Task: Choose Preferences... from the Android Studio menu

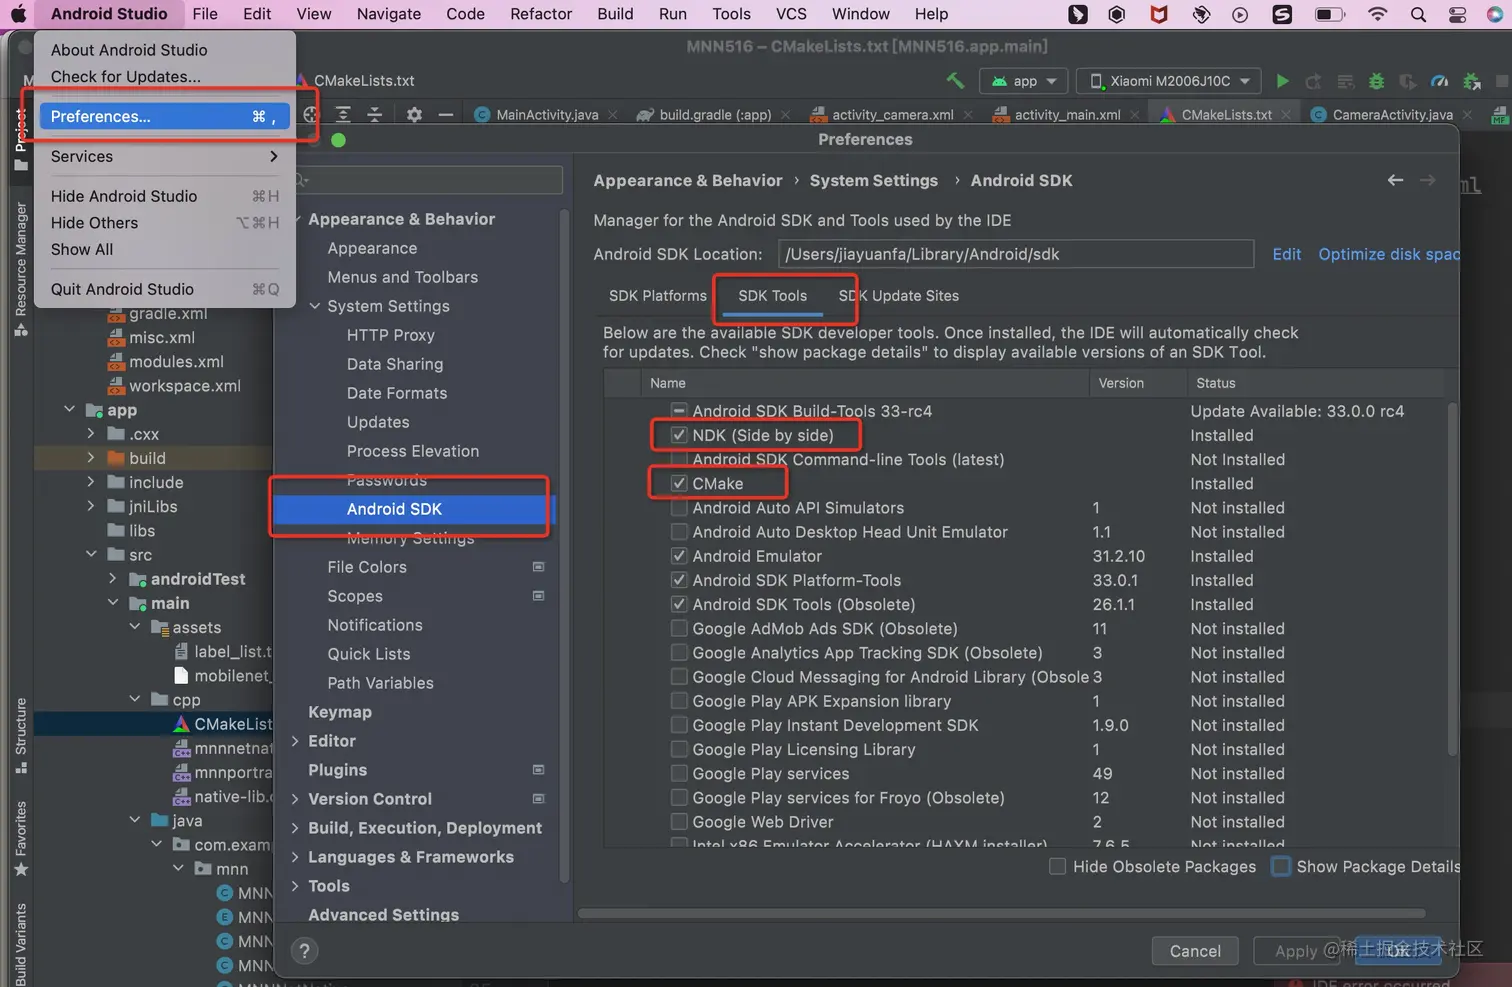Action: tap(165, 116)
